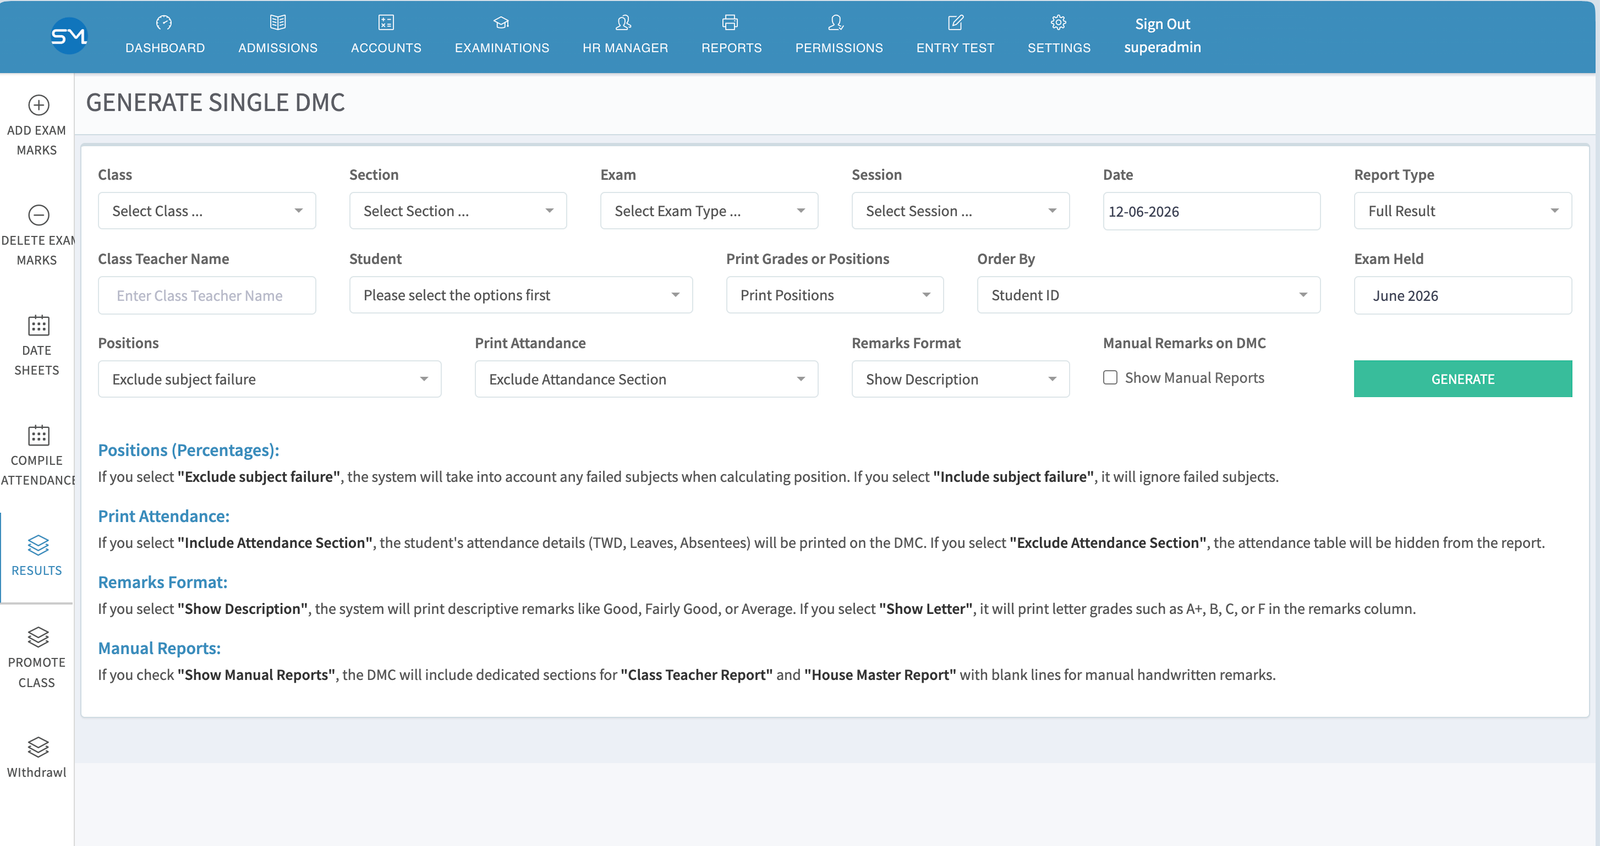Click the SM logo icon

(x=69, y=36)
